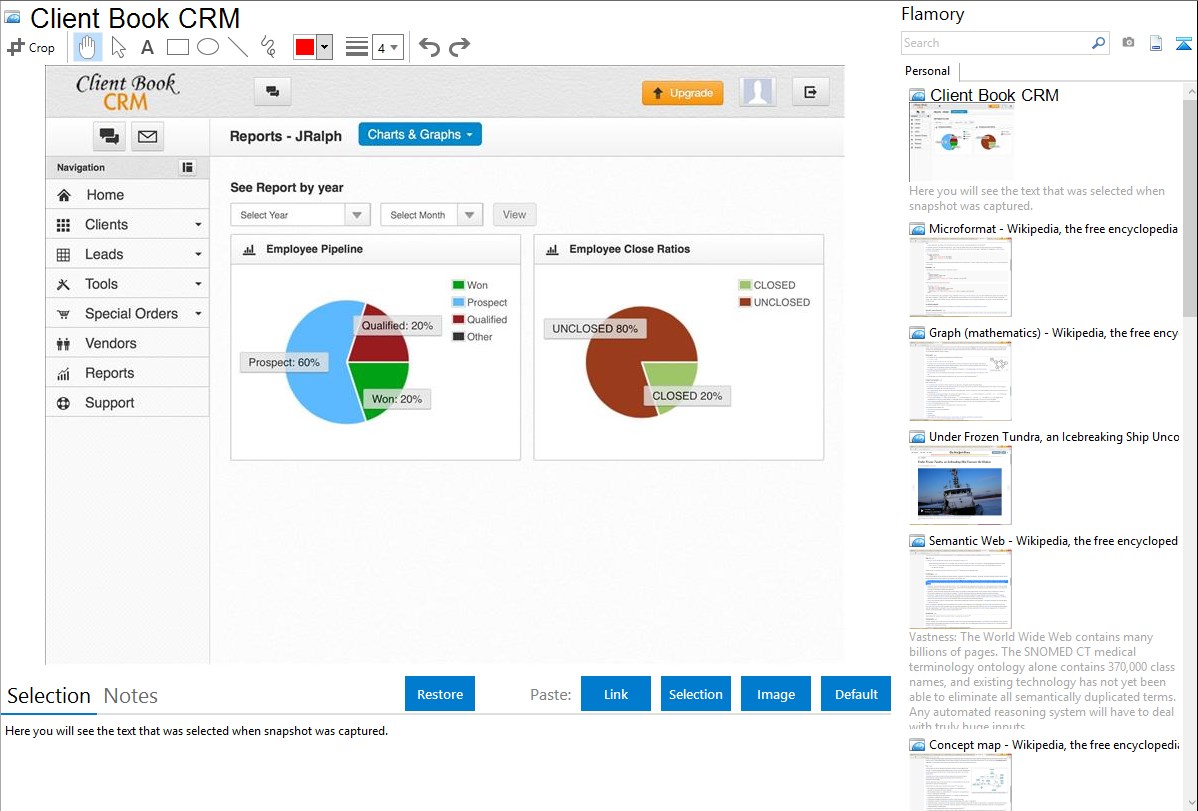Open the Select Month dropdown
The width and height of the screenshot is (1198, 811).
[432, 215]
